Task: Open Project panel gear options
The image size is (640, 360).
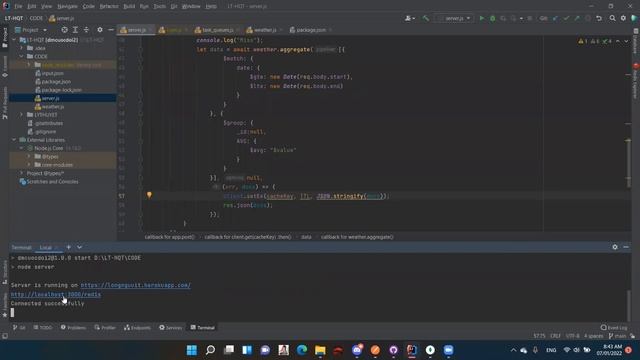Action: point(100,30)
